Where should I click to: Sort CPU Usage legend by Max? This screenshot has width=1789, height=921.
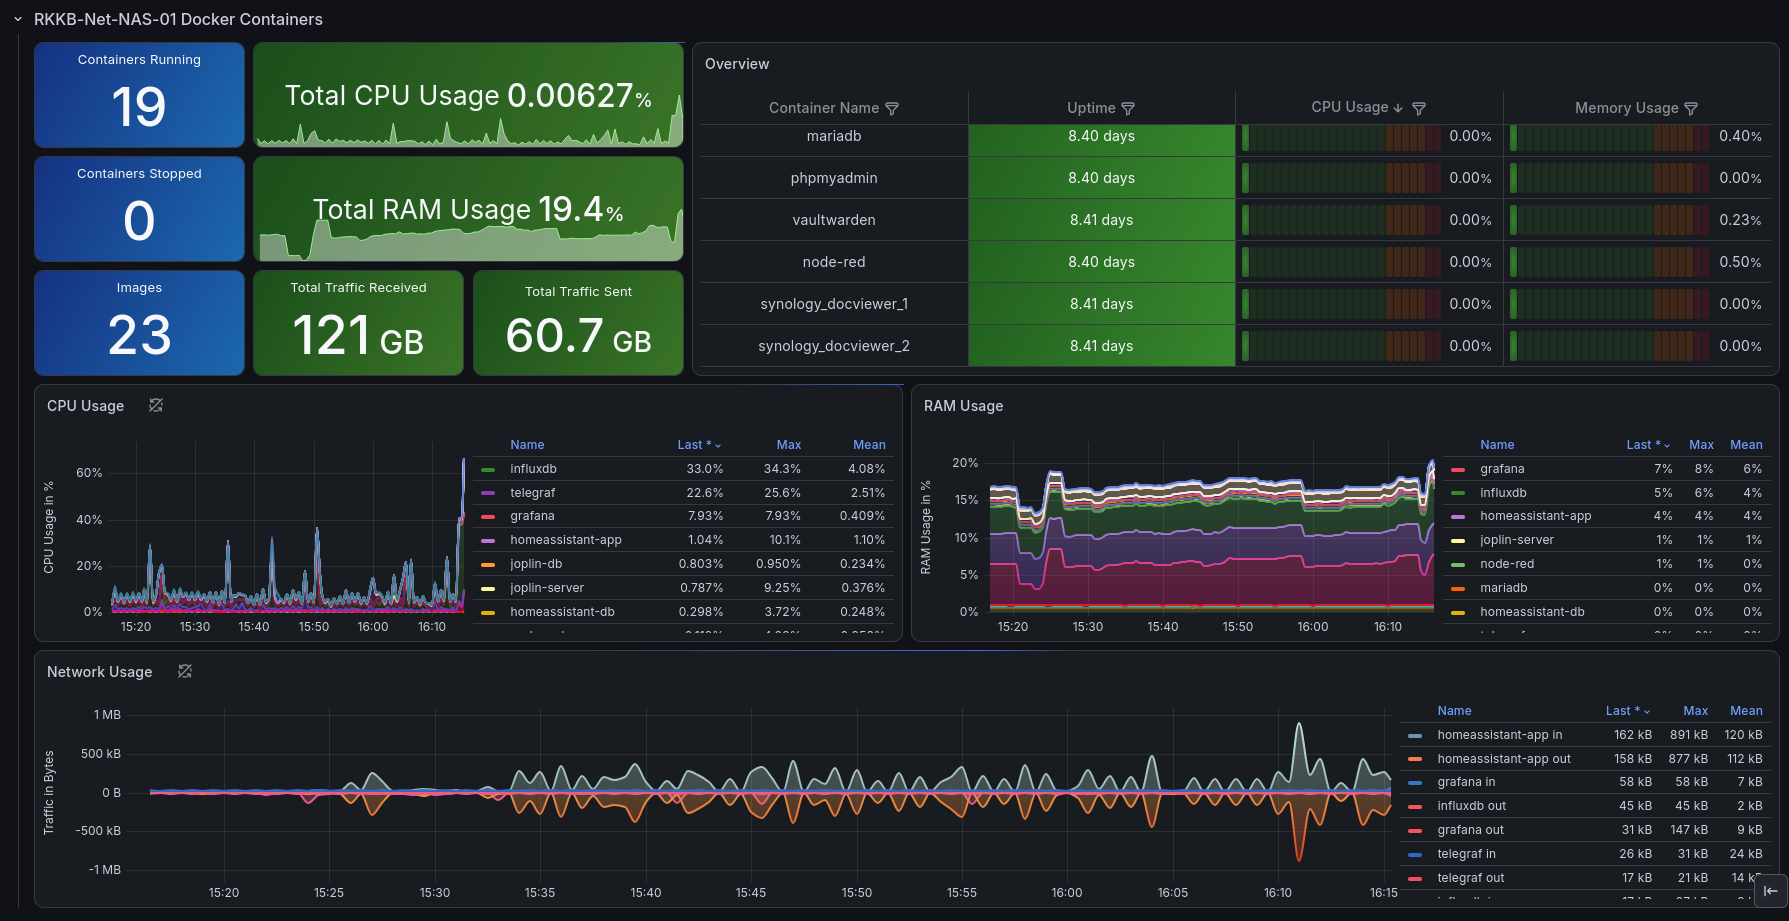(x=789, y=445)
